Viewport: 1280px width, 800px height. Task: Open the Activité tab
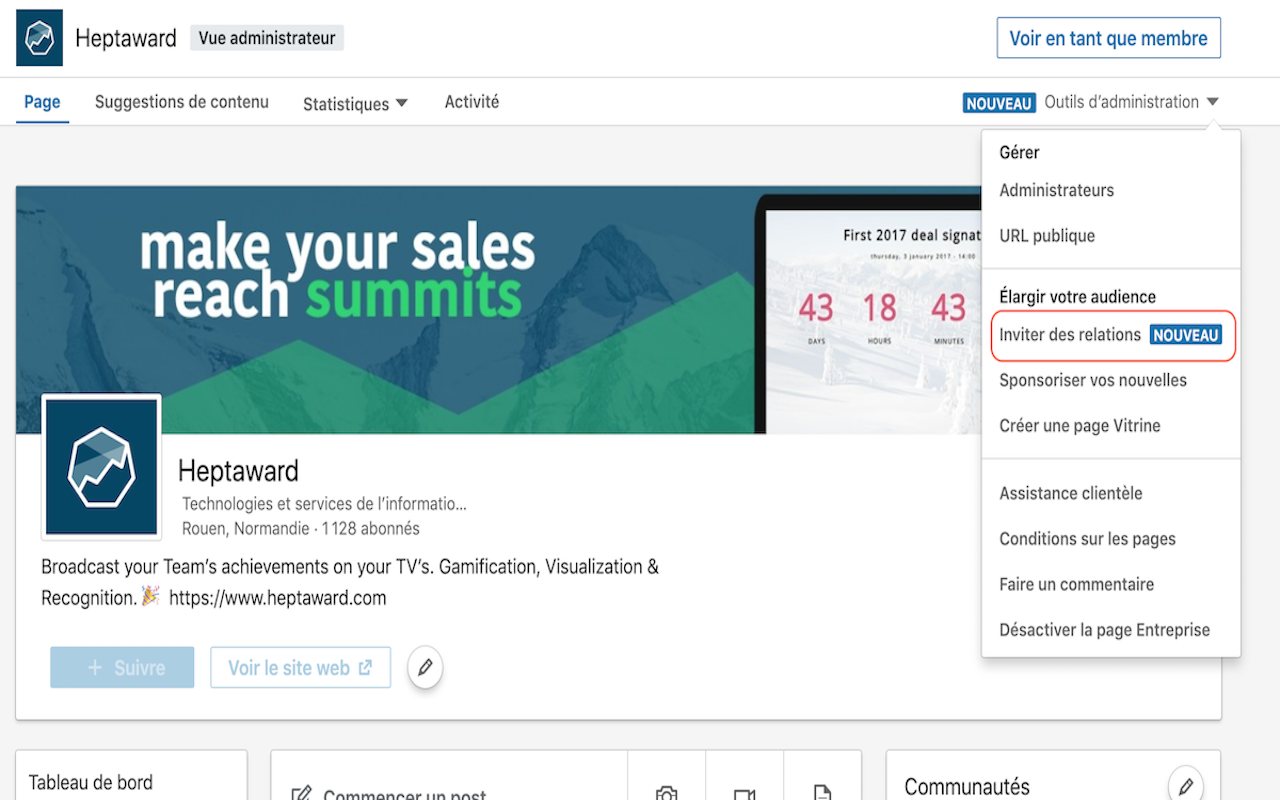tap(471, 102)
